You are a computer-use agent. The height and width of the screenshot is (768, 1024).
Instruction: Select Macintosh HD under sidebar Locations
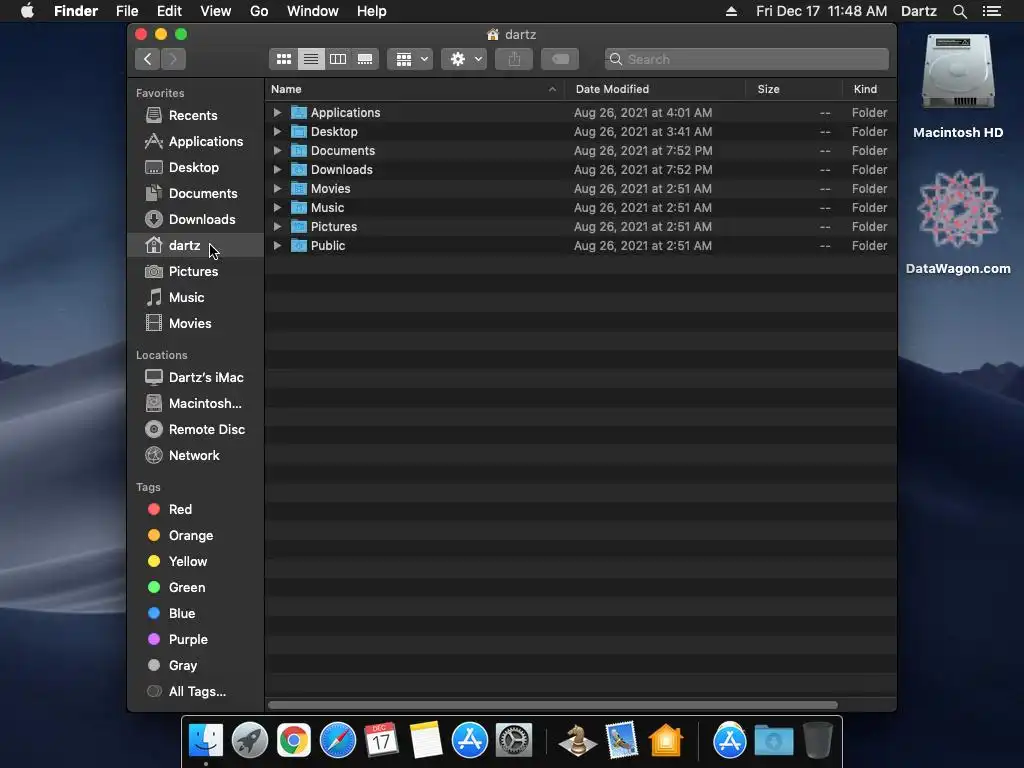pos(195,404)
